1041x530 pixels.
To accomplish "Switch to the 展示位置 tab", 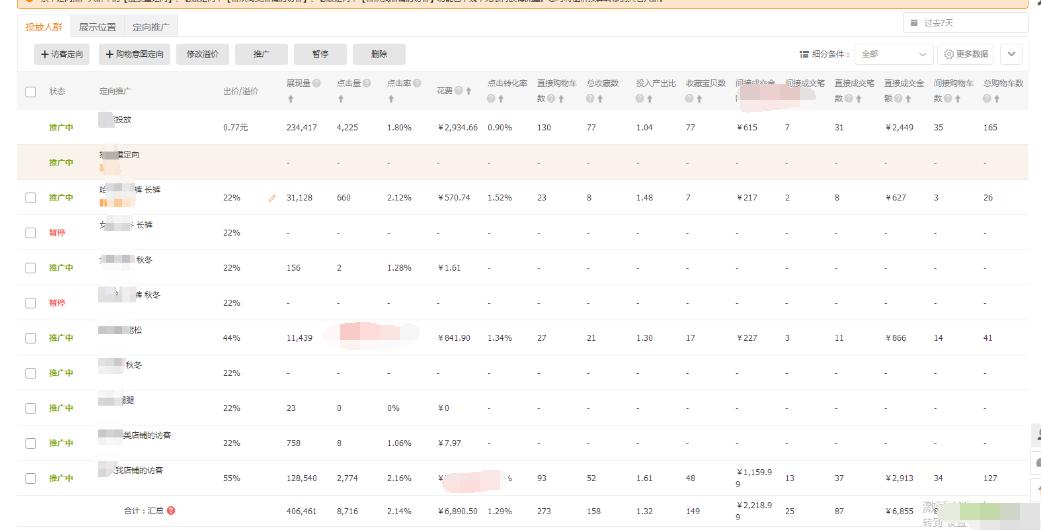I will tap(97, 27).
